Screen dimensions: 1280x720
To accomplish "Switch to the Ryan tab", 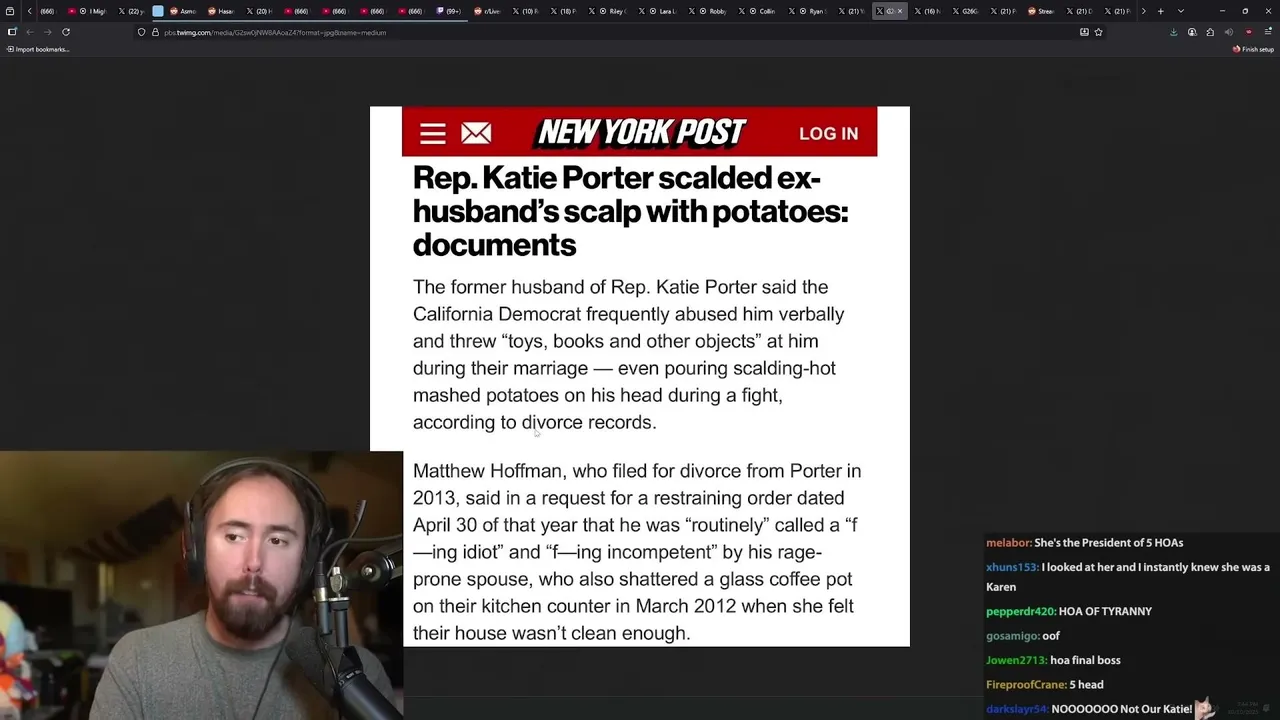I will click(x=808, y=11).
